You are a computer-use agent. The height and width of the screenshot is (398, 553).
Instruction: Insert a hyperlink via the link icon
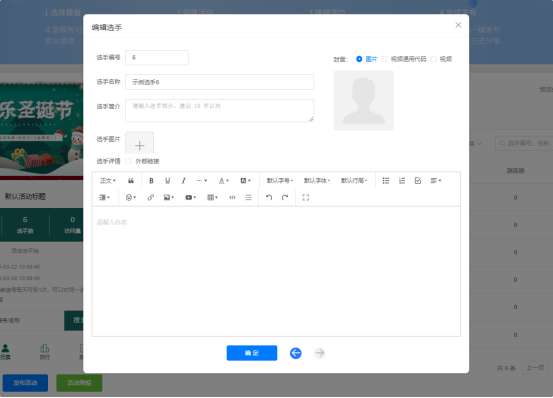tap(151, 197)
